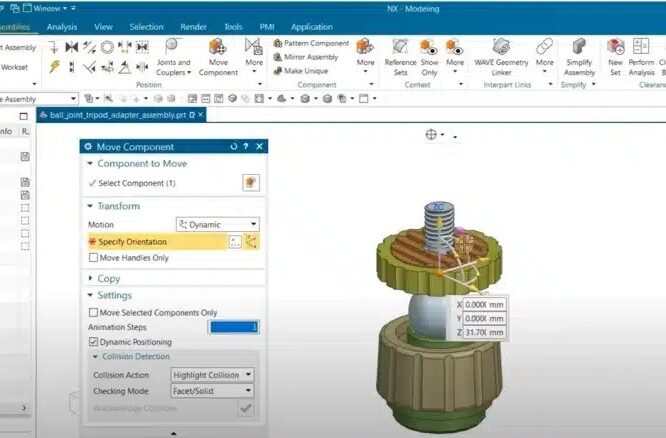Reset the Move Component dialog
The width and height of the screenshot is (666, 438).
234,147
